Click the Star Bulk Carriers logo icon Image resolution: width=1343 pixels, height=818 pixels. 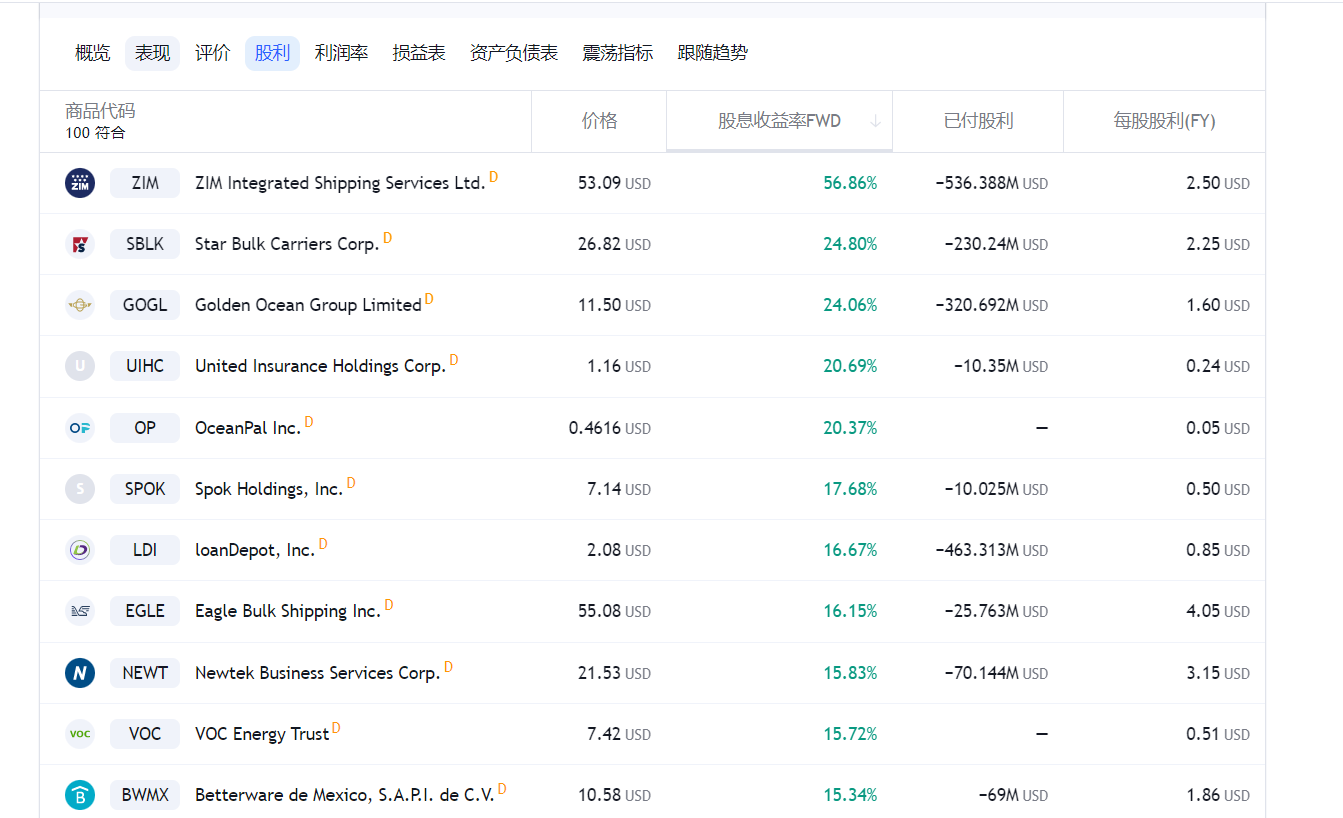coord(80,244)
